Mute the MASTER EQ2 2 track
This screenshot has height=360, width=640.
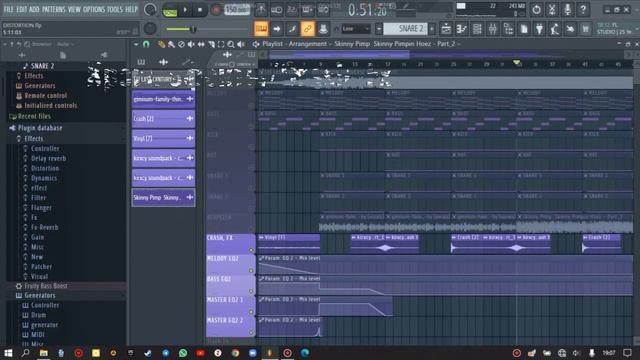click(251, 333)
